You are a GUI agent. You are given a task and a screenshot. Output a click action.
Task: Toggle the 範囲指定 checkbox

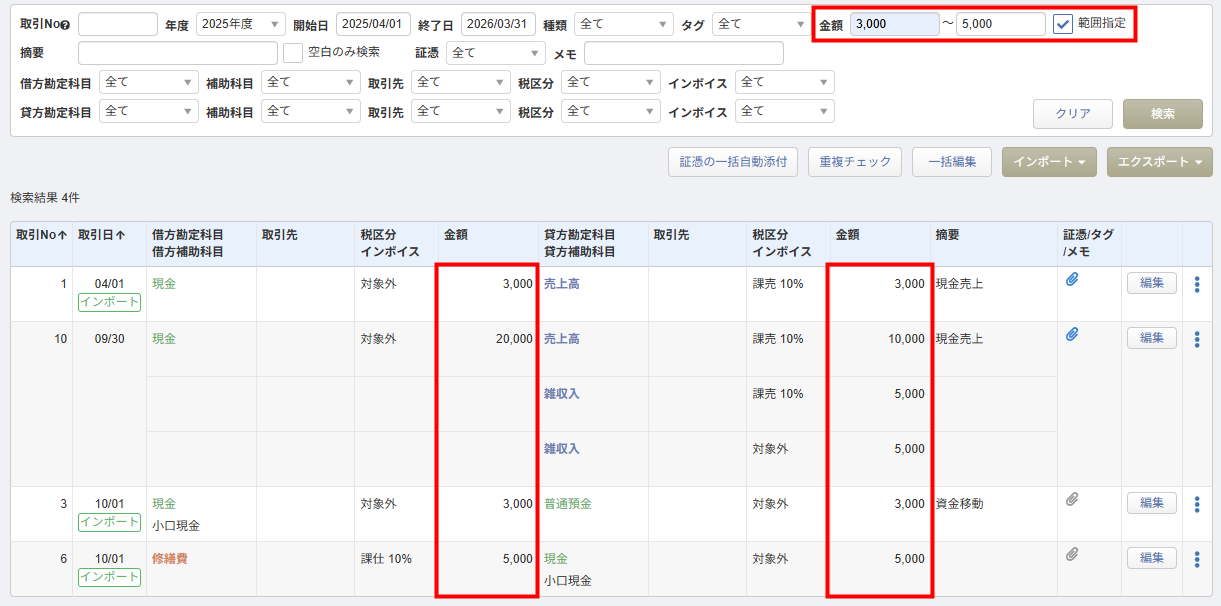(1063, 23)
